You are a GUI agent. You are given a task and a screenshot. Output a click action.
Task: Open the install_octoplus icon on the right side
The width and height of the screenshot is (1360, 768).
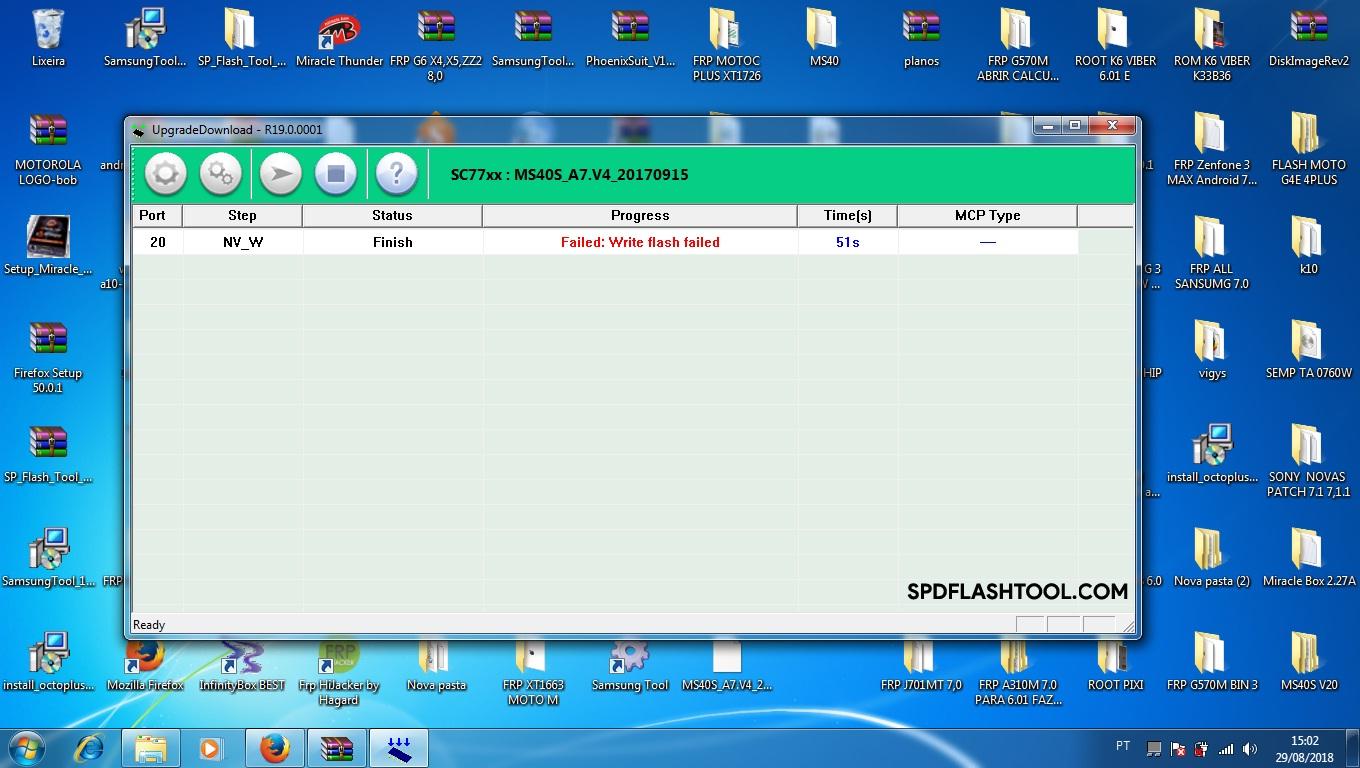point(1212,455)
